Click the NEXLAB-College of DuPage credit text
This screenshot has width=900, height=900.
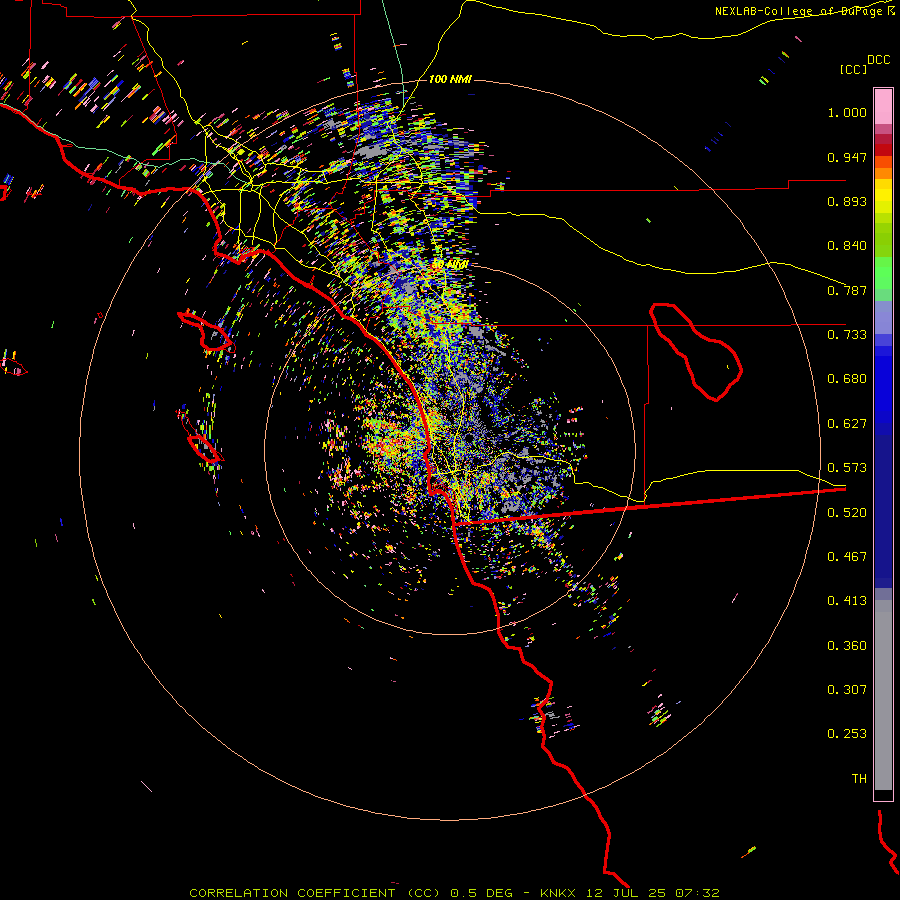tap(800, 11)
